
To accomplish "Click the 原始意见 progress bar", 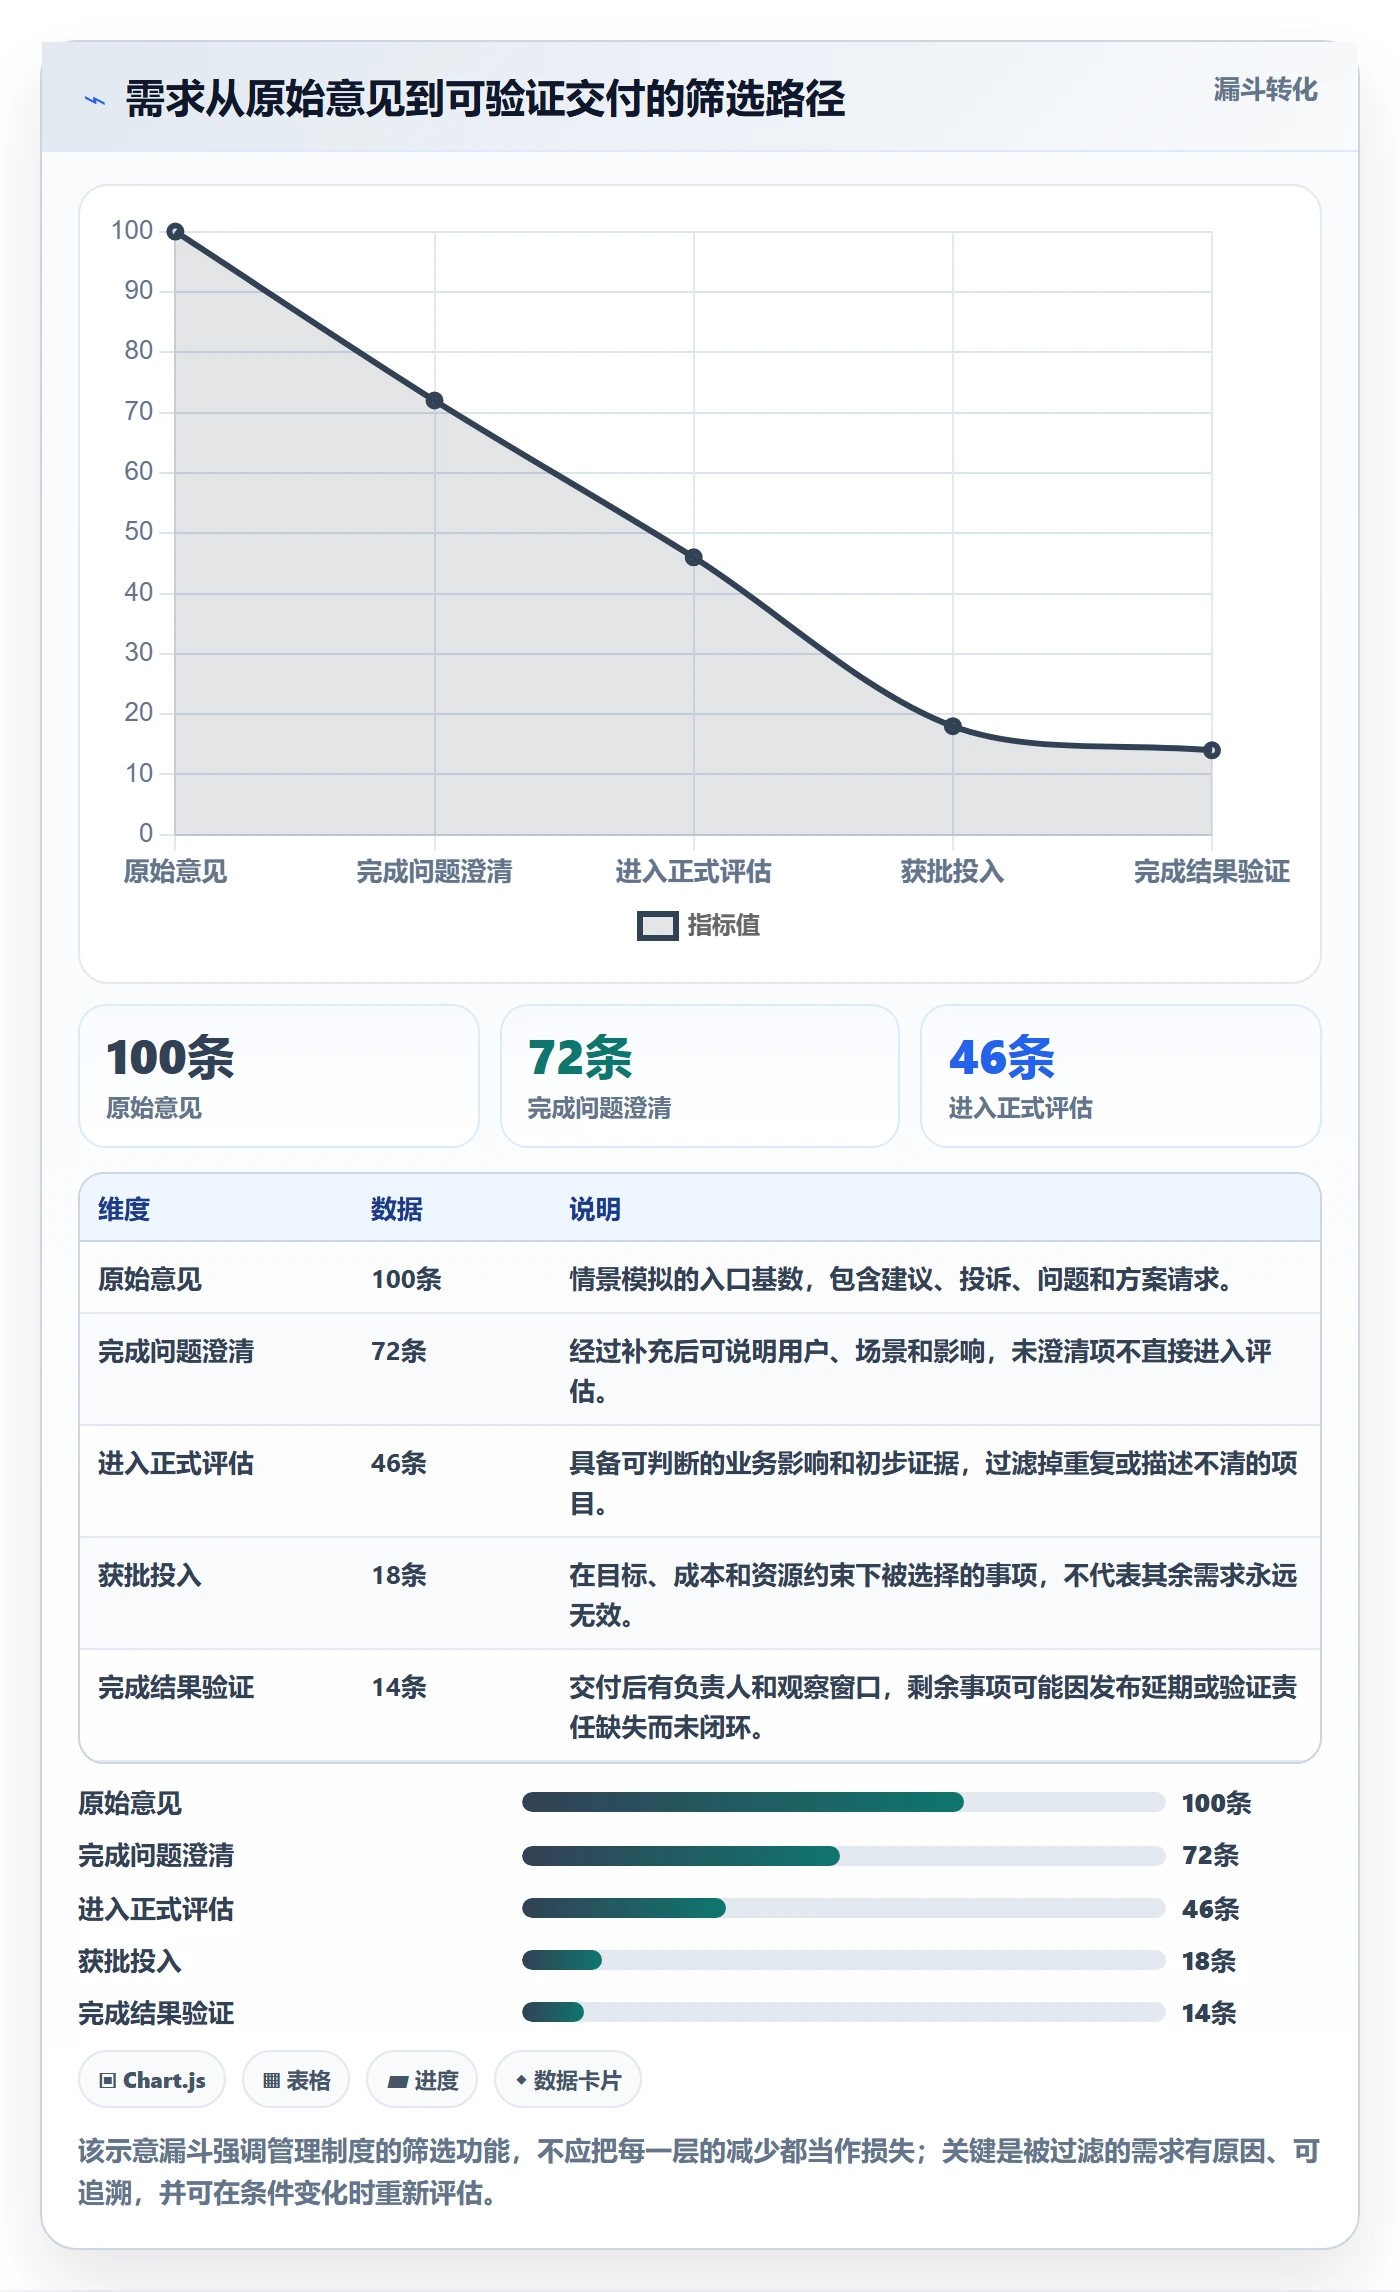I will tap(843, 1802).
